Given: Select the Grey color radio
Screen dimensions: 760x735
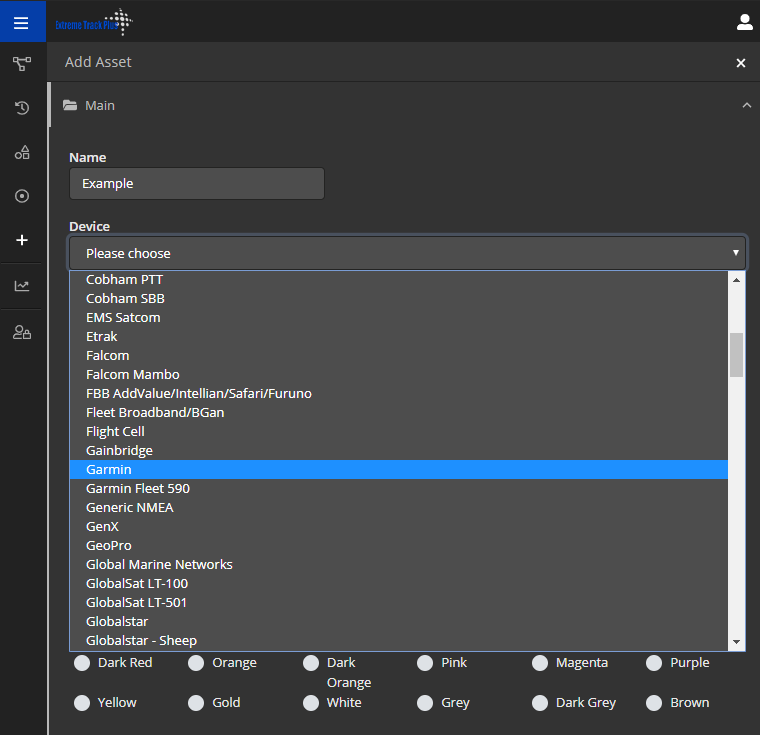Looking at the screenshot, I should pyautogui.click(x=425, y=703).
